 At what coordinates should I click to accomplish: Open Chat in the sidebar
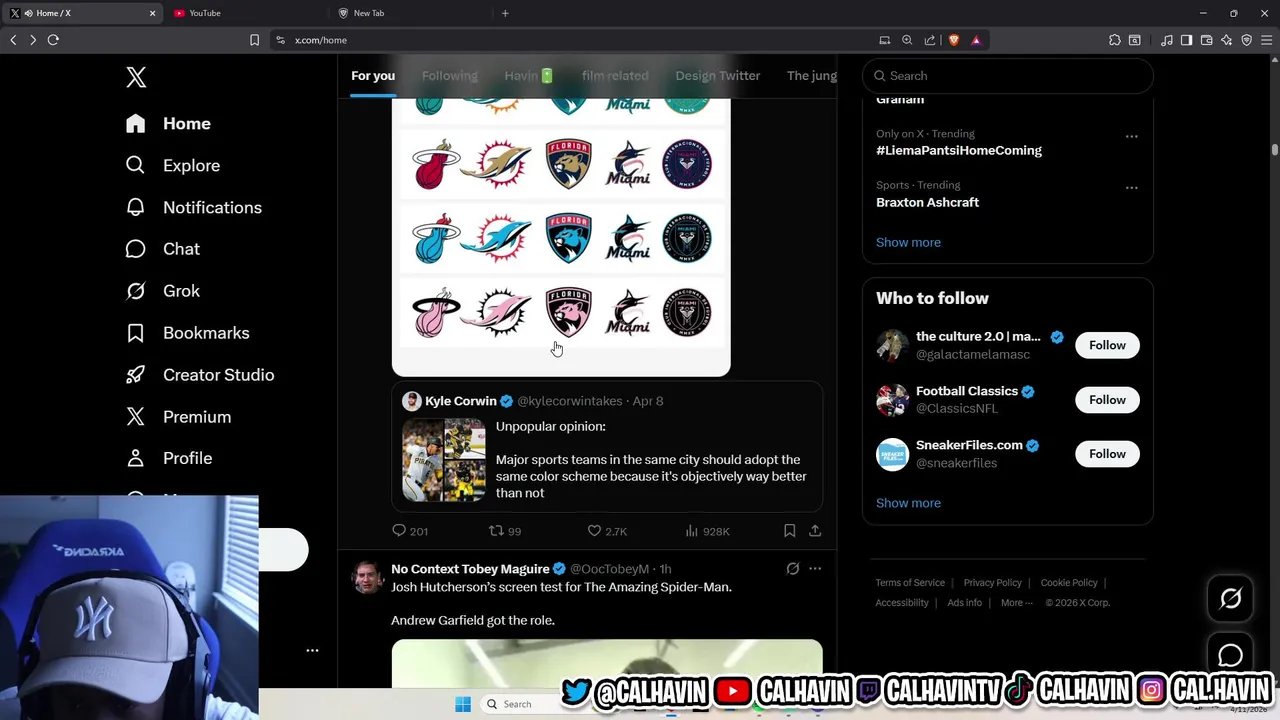pyautogui.click(x=162, y=249)
